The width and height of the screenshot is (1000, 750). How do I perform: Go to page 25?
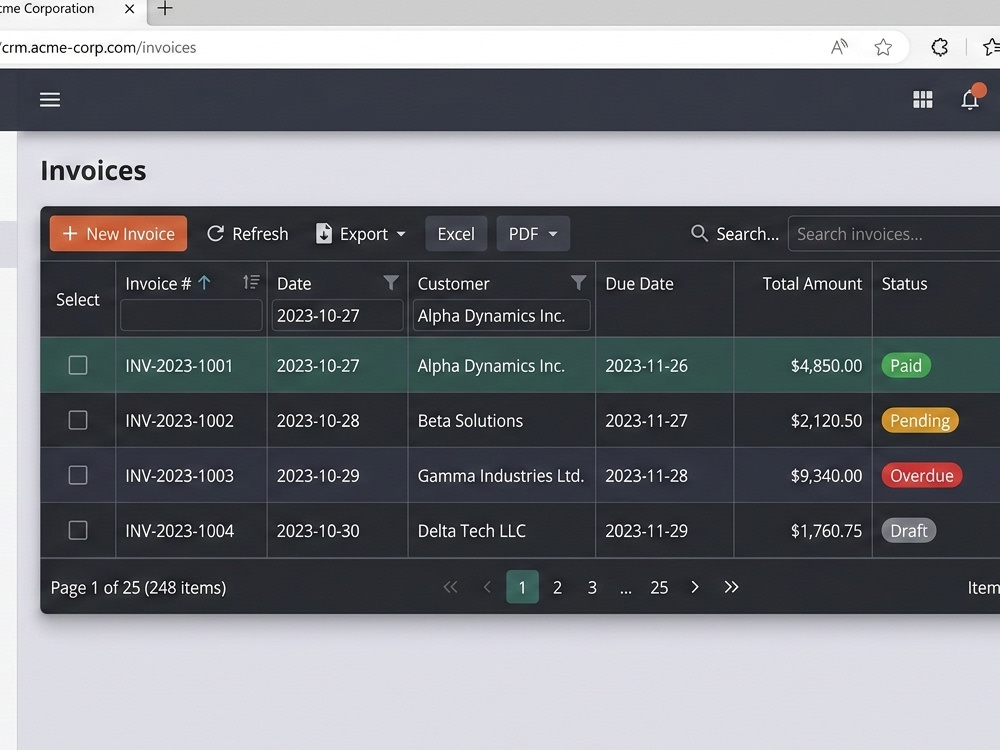pyautogui.click(x=659, y=587)
